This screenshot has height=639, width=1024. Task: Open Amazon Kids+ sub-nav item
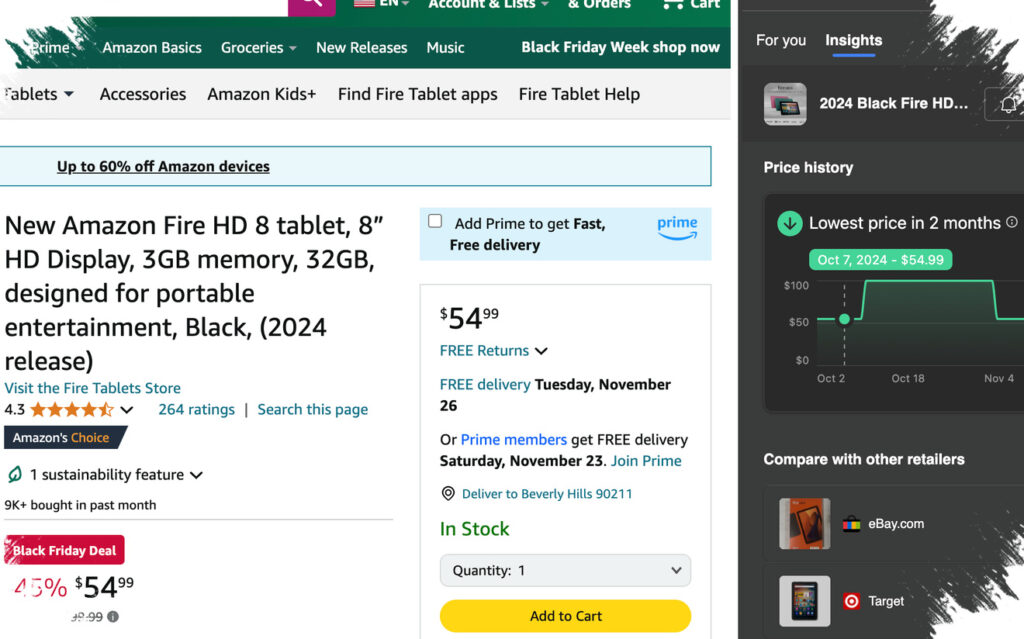pos(262,94)
